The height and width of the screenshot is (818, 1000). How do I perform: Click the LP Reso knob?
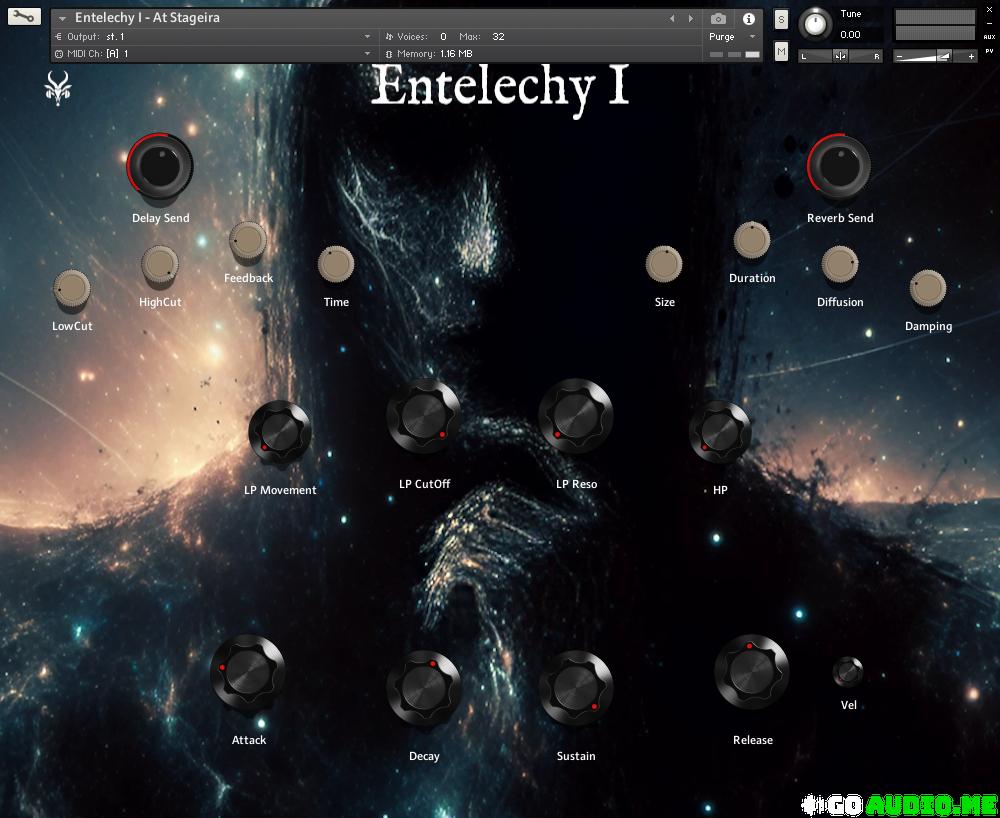click(575, 416)
